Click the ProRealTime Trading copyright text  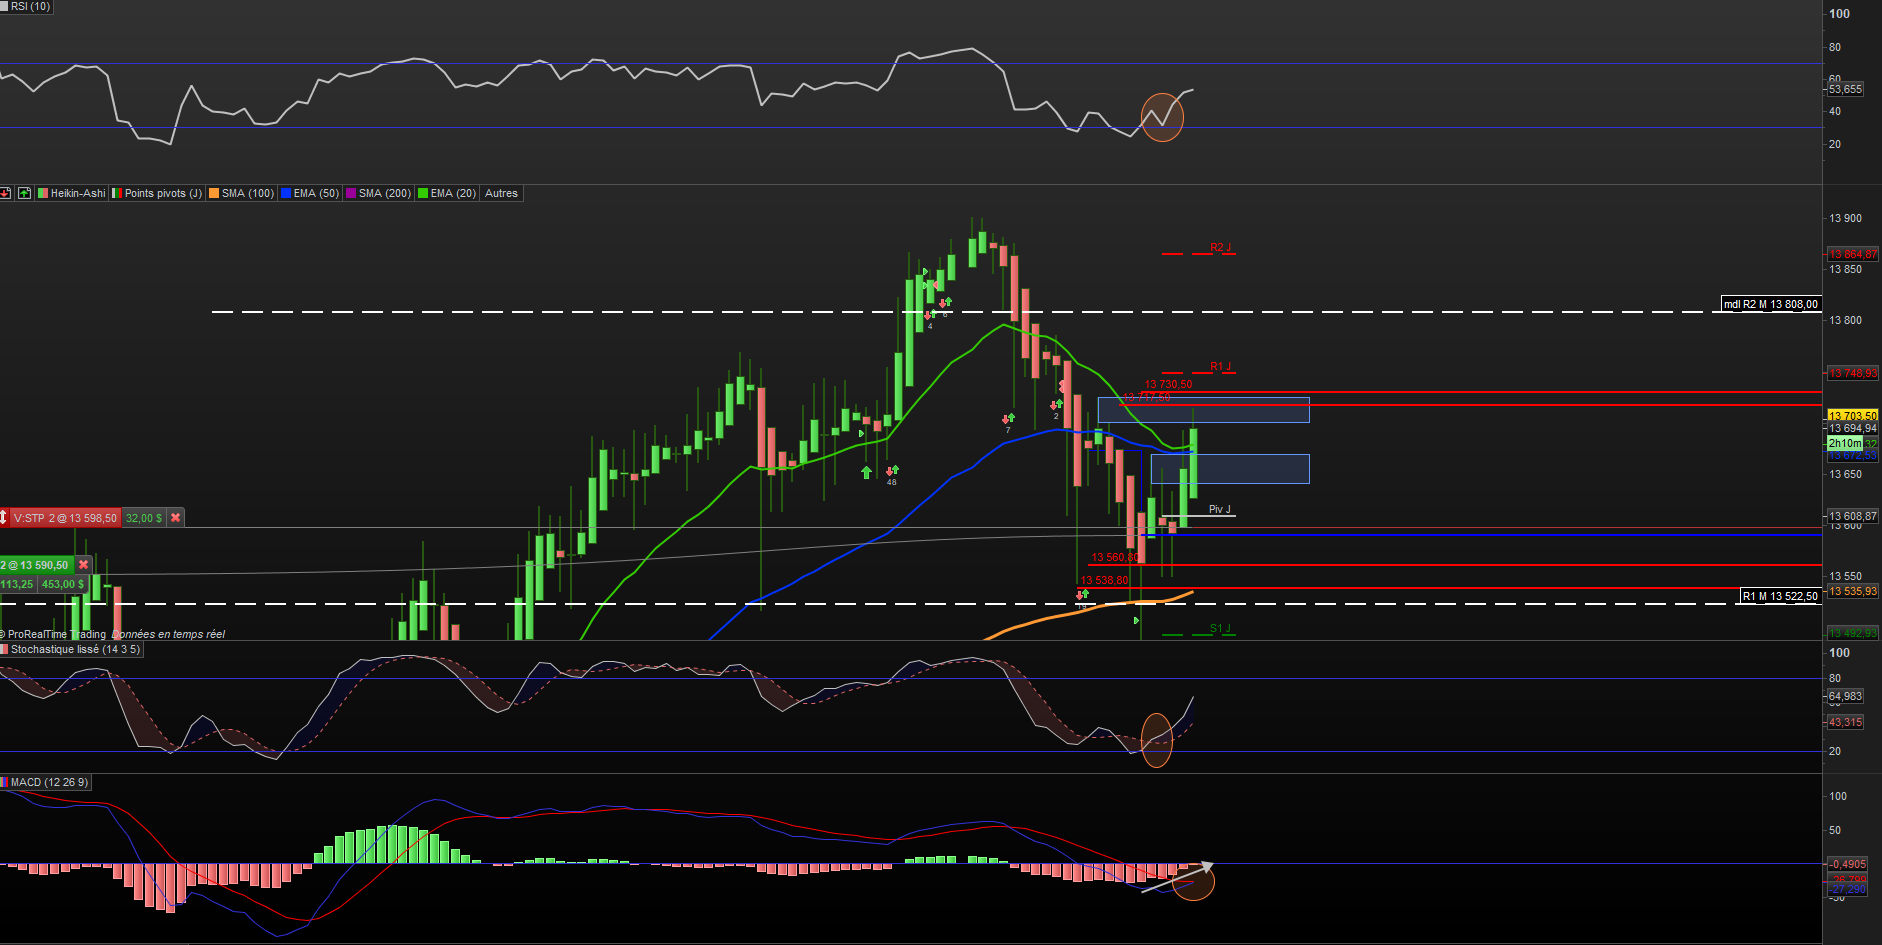coord(53,634)
